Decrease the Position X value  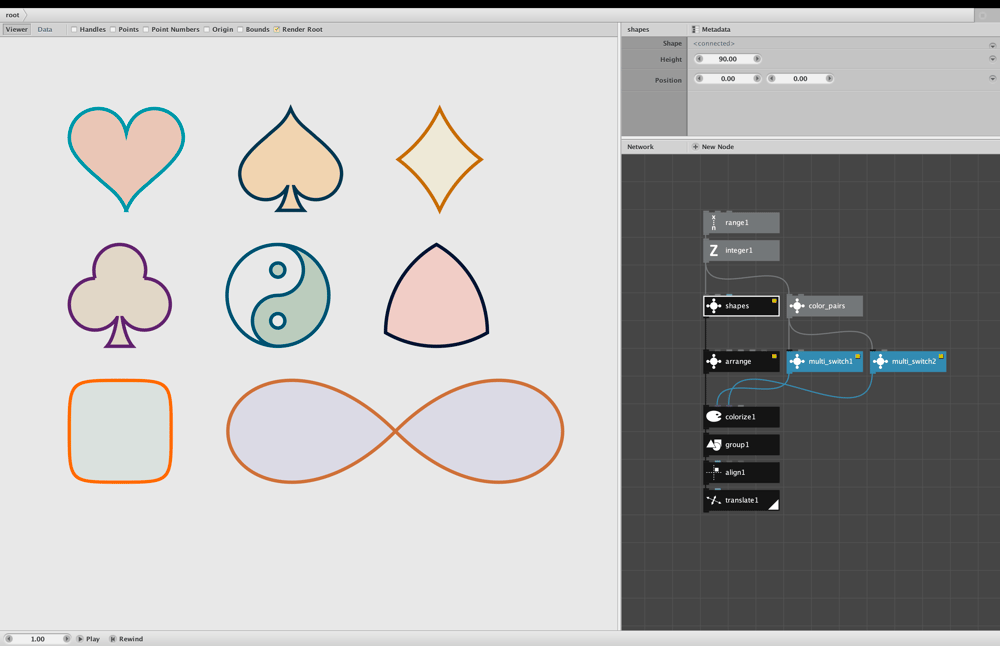(699, 78)
